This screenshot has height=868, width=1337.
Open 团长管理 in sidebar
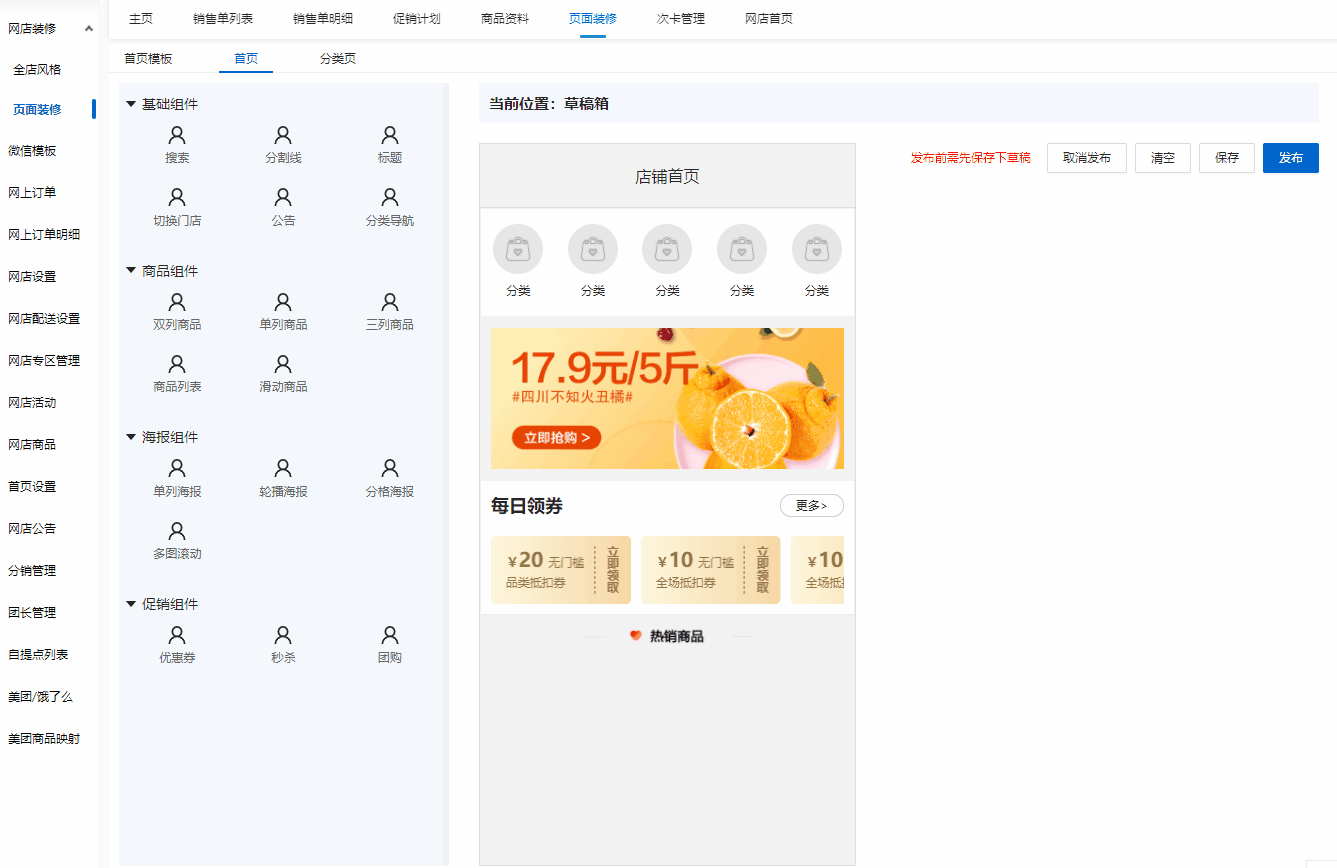click(32, 613)
